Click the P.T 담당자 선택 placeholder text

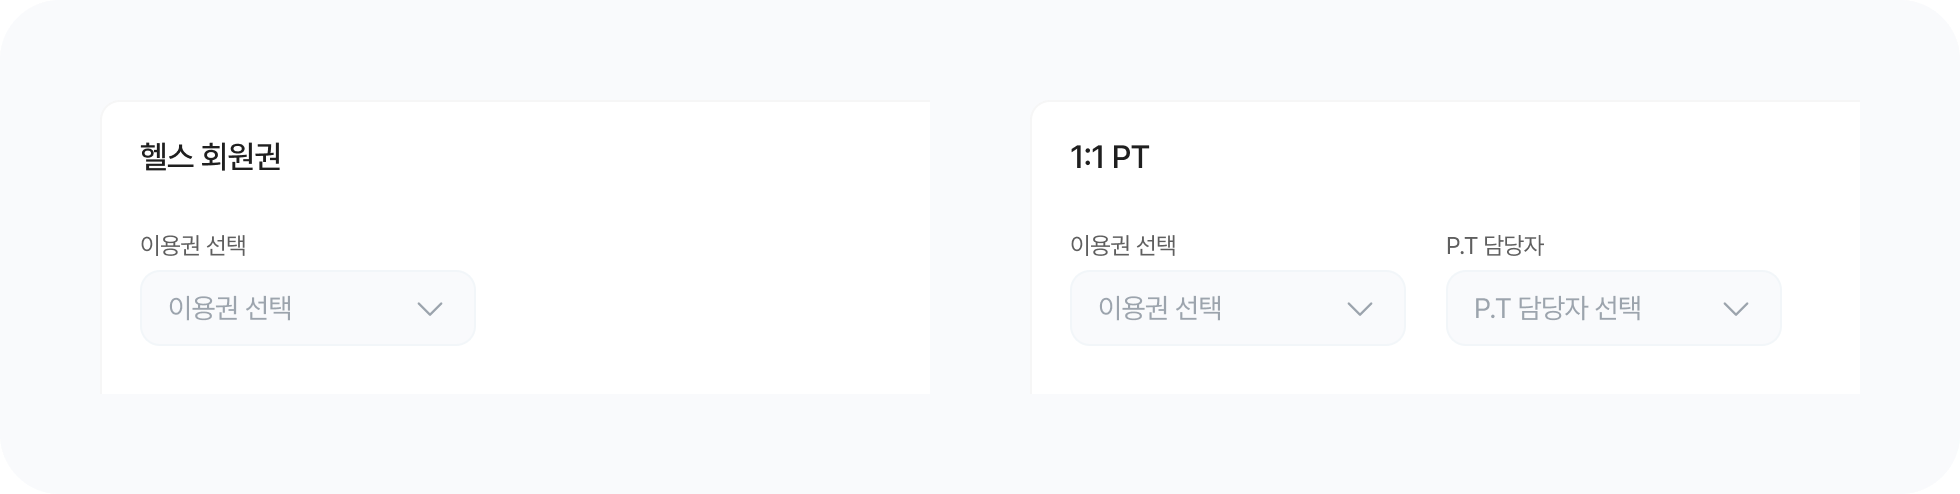(1557, 308)
